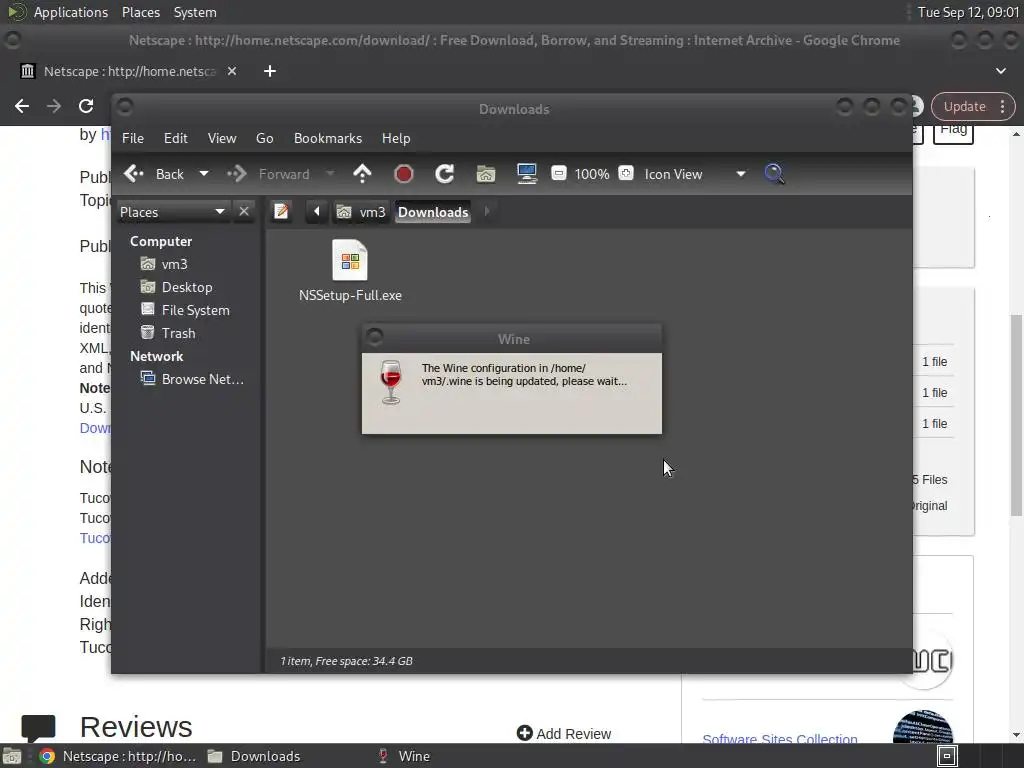Open Trash in the sidebar

[178, 333]
